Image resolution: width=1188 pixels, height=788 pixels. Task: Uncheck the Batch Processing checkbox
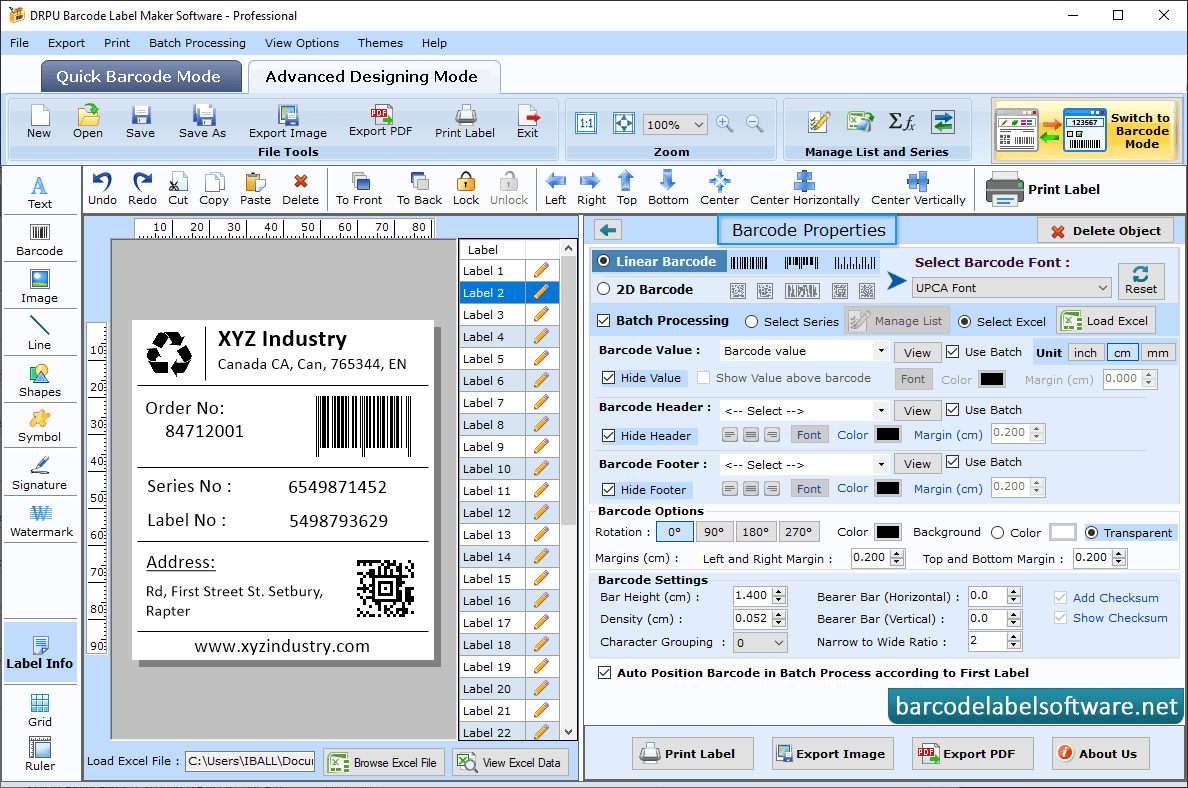[604, 321]
